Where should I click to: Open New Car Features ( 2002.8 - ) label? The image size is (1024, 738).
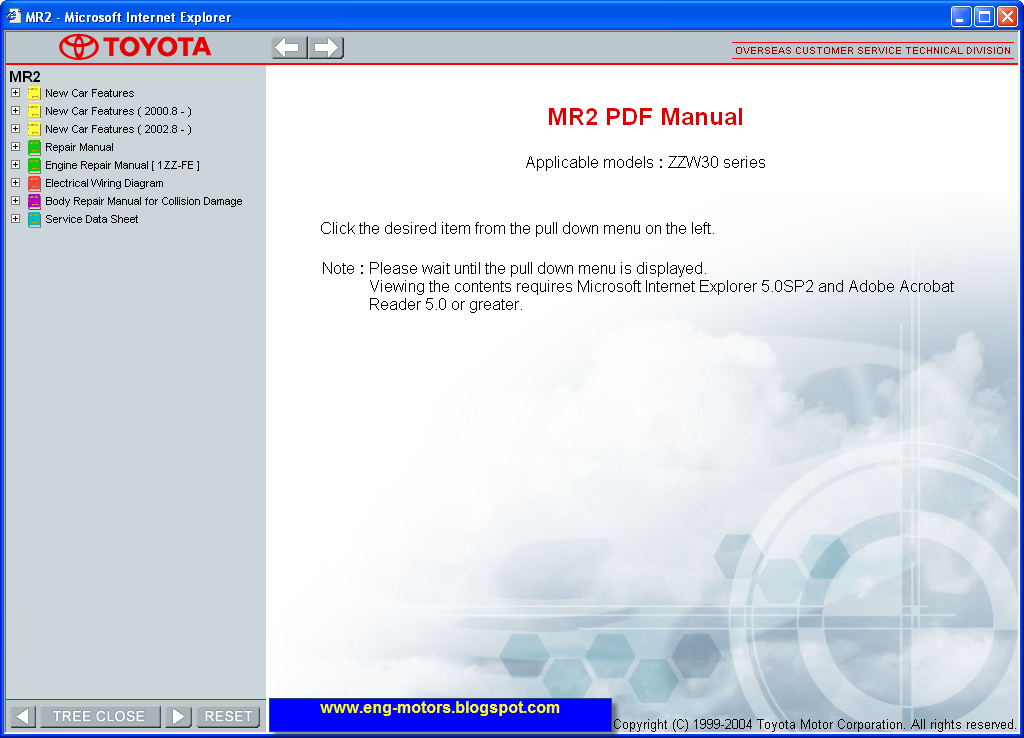click(x=118, y=129)
